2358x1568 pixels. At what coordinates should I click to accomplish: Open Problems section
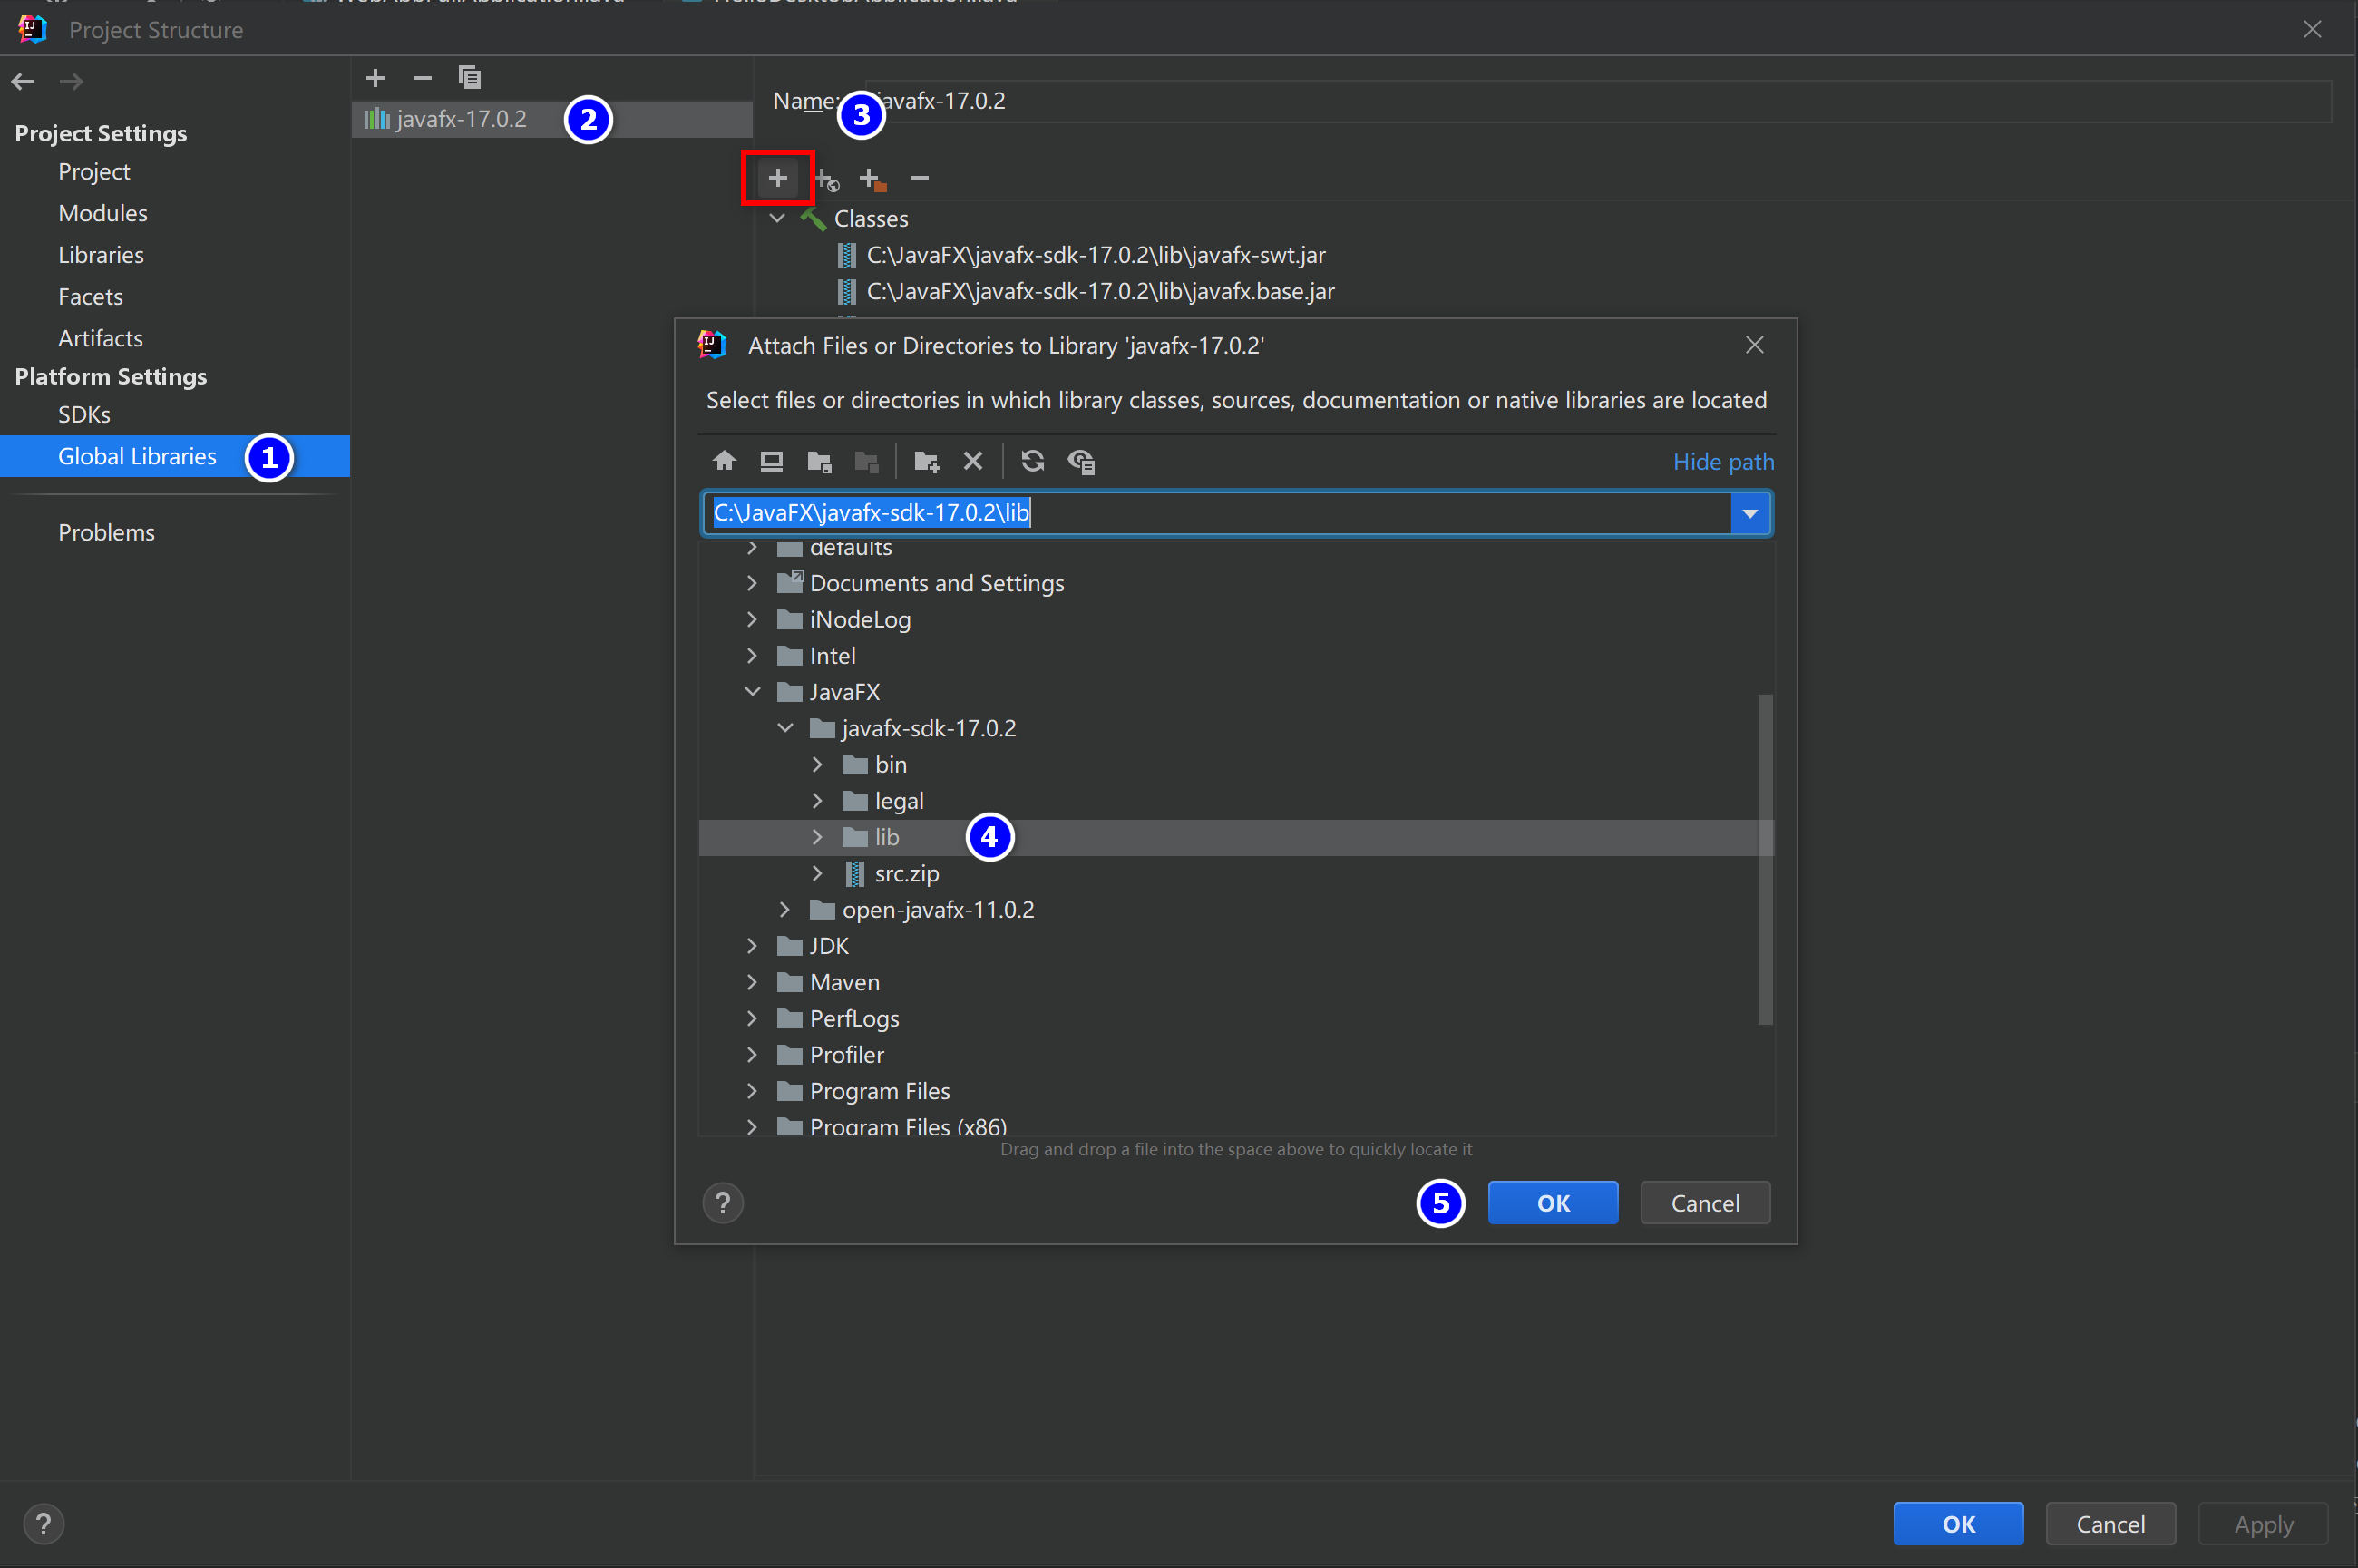(x=106, y=532)
